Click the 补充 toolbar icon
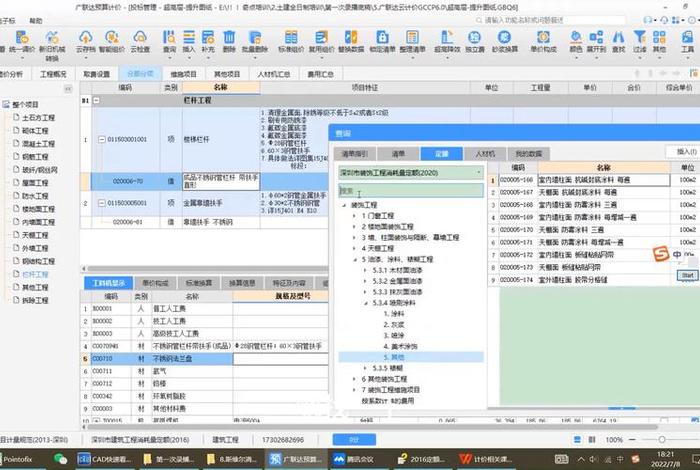 tap(208, 42)
